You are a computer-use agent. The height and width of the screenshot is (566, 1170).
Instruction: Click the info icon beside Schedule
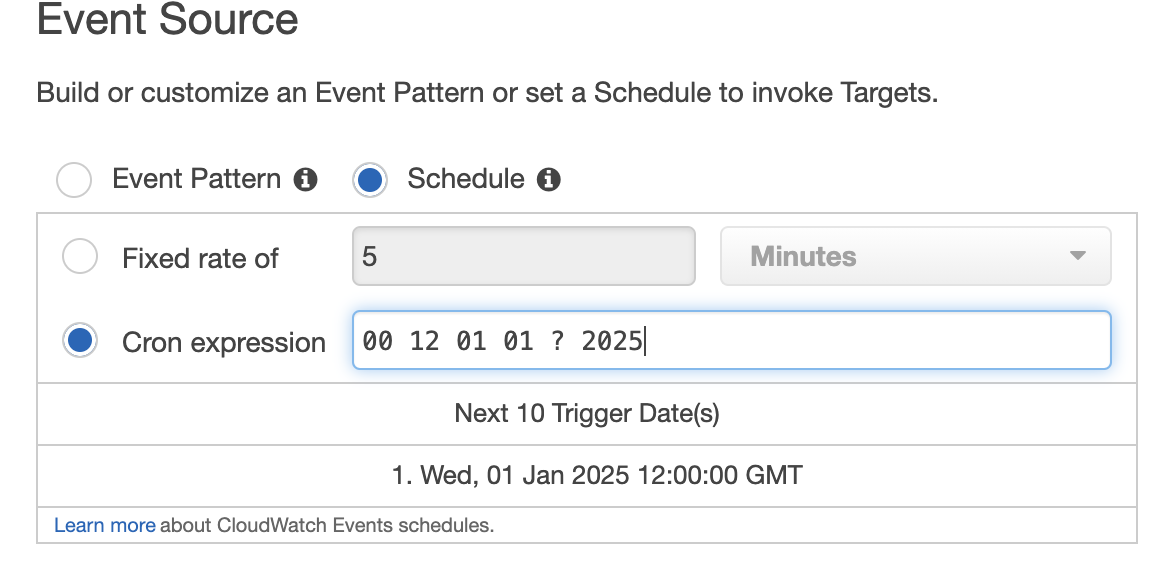coord(548,180)
